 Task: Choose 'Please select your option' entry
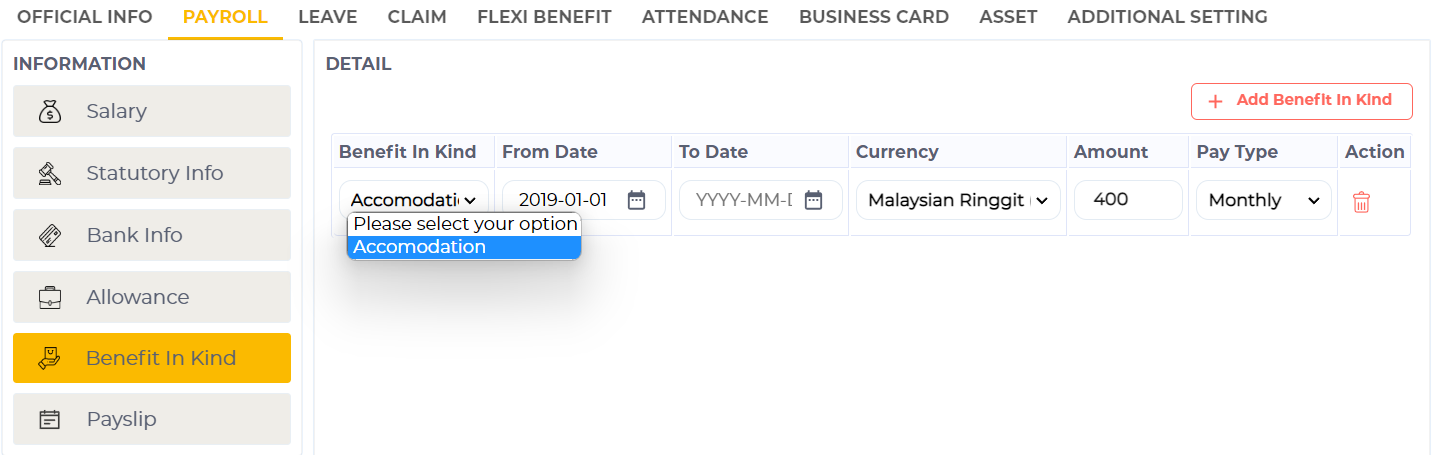(x=464, y=223)
